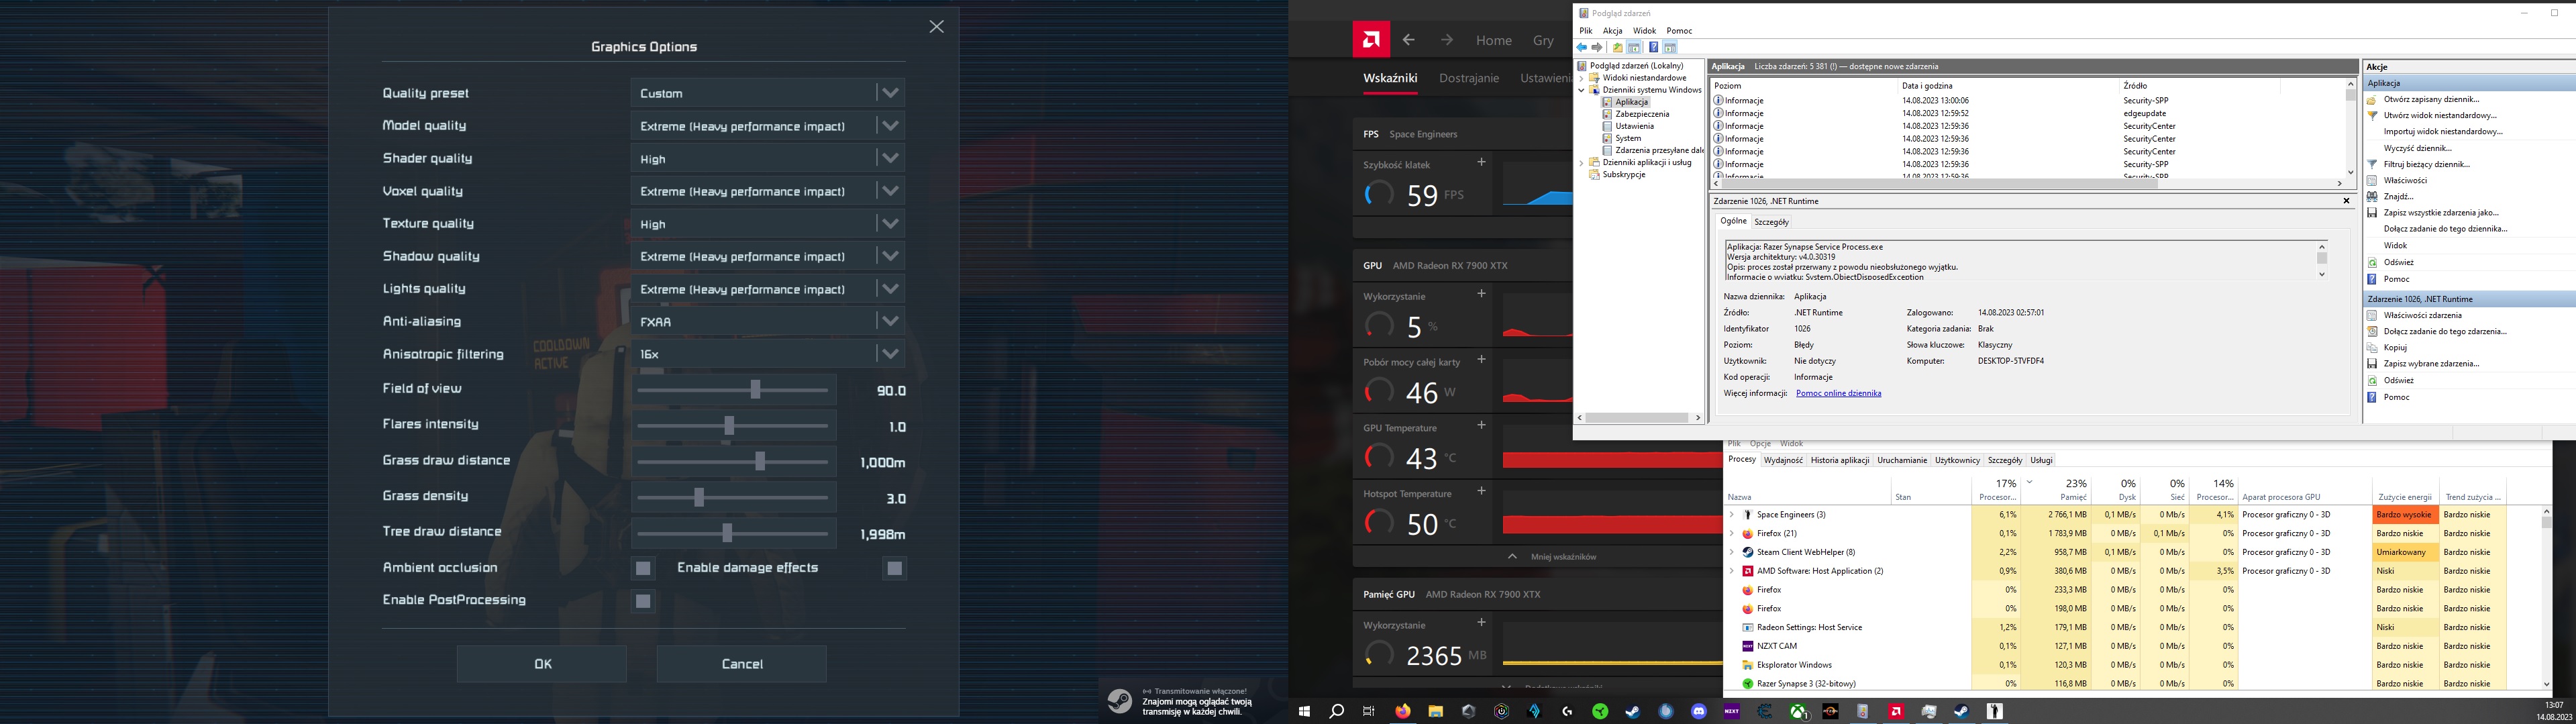Image resolution: width=2576 pixels, height=724 pixels.
Task: Open the Akcja menu in Event Viewer
Action: pyautogui.click(x=1612, y=31)
